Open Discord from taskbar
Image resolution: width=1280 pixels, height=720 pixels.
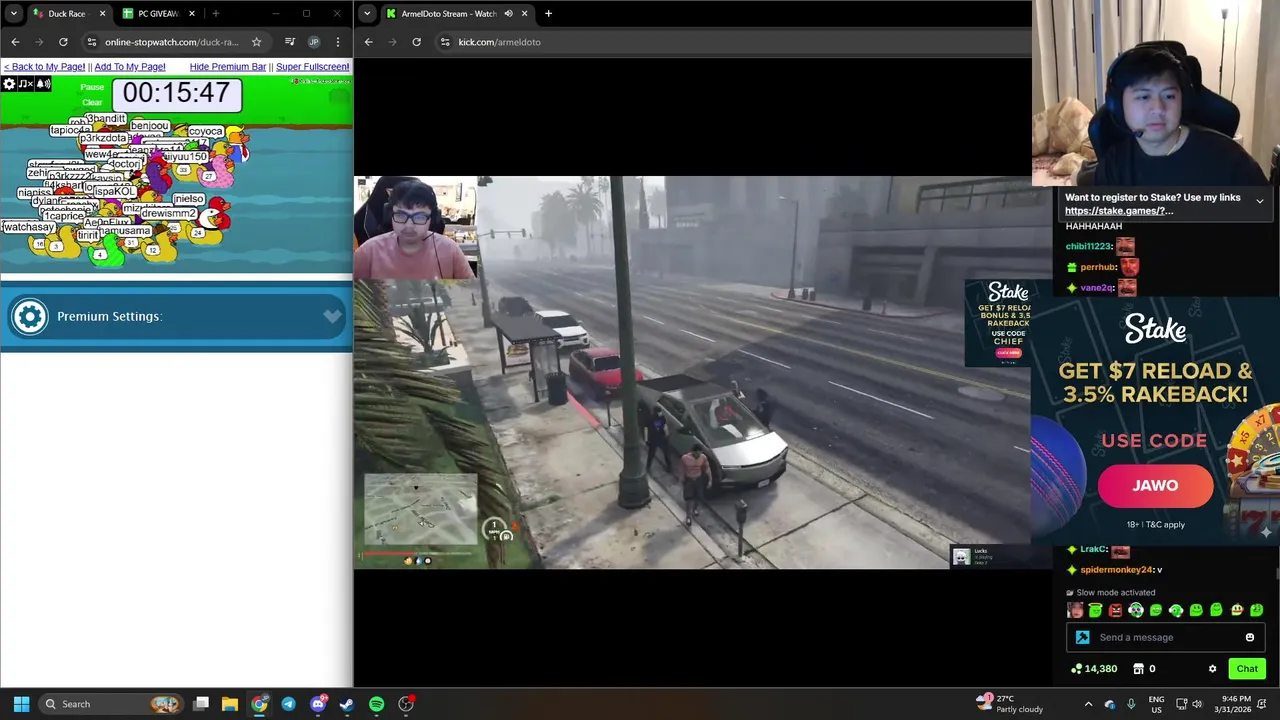318,704
